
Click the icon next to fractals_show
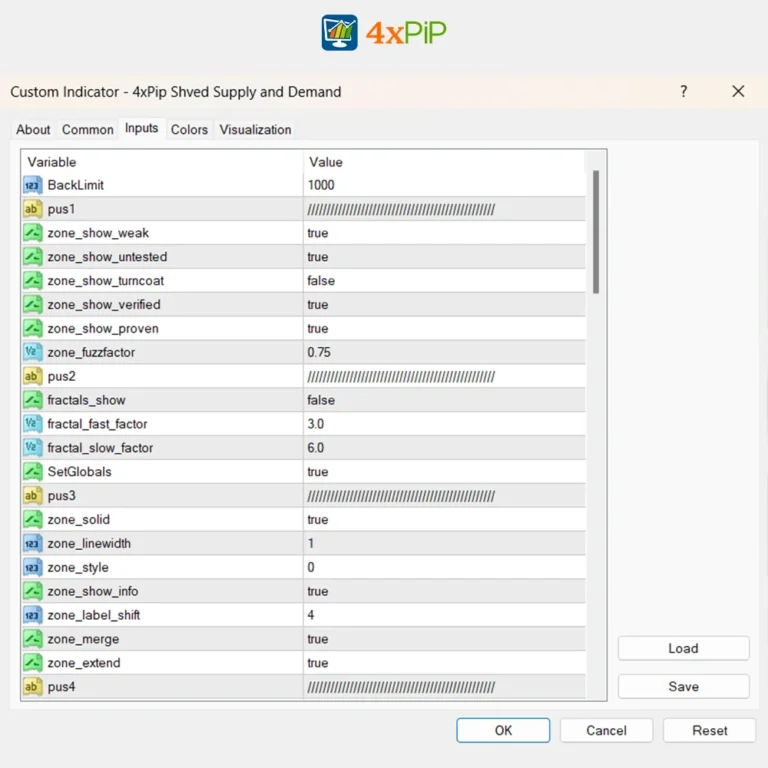coord(33,400)
